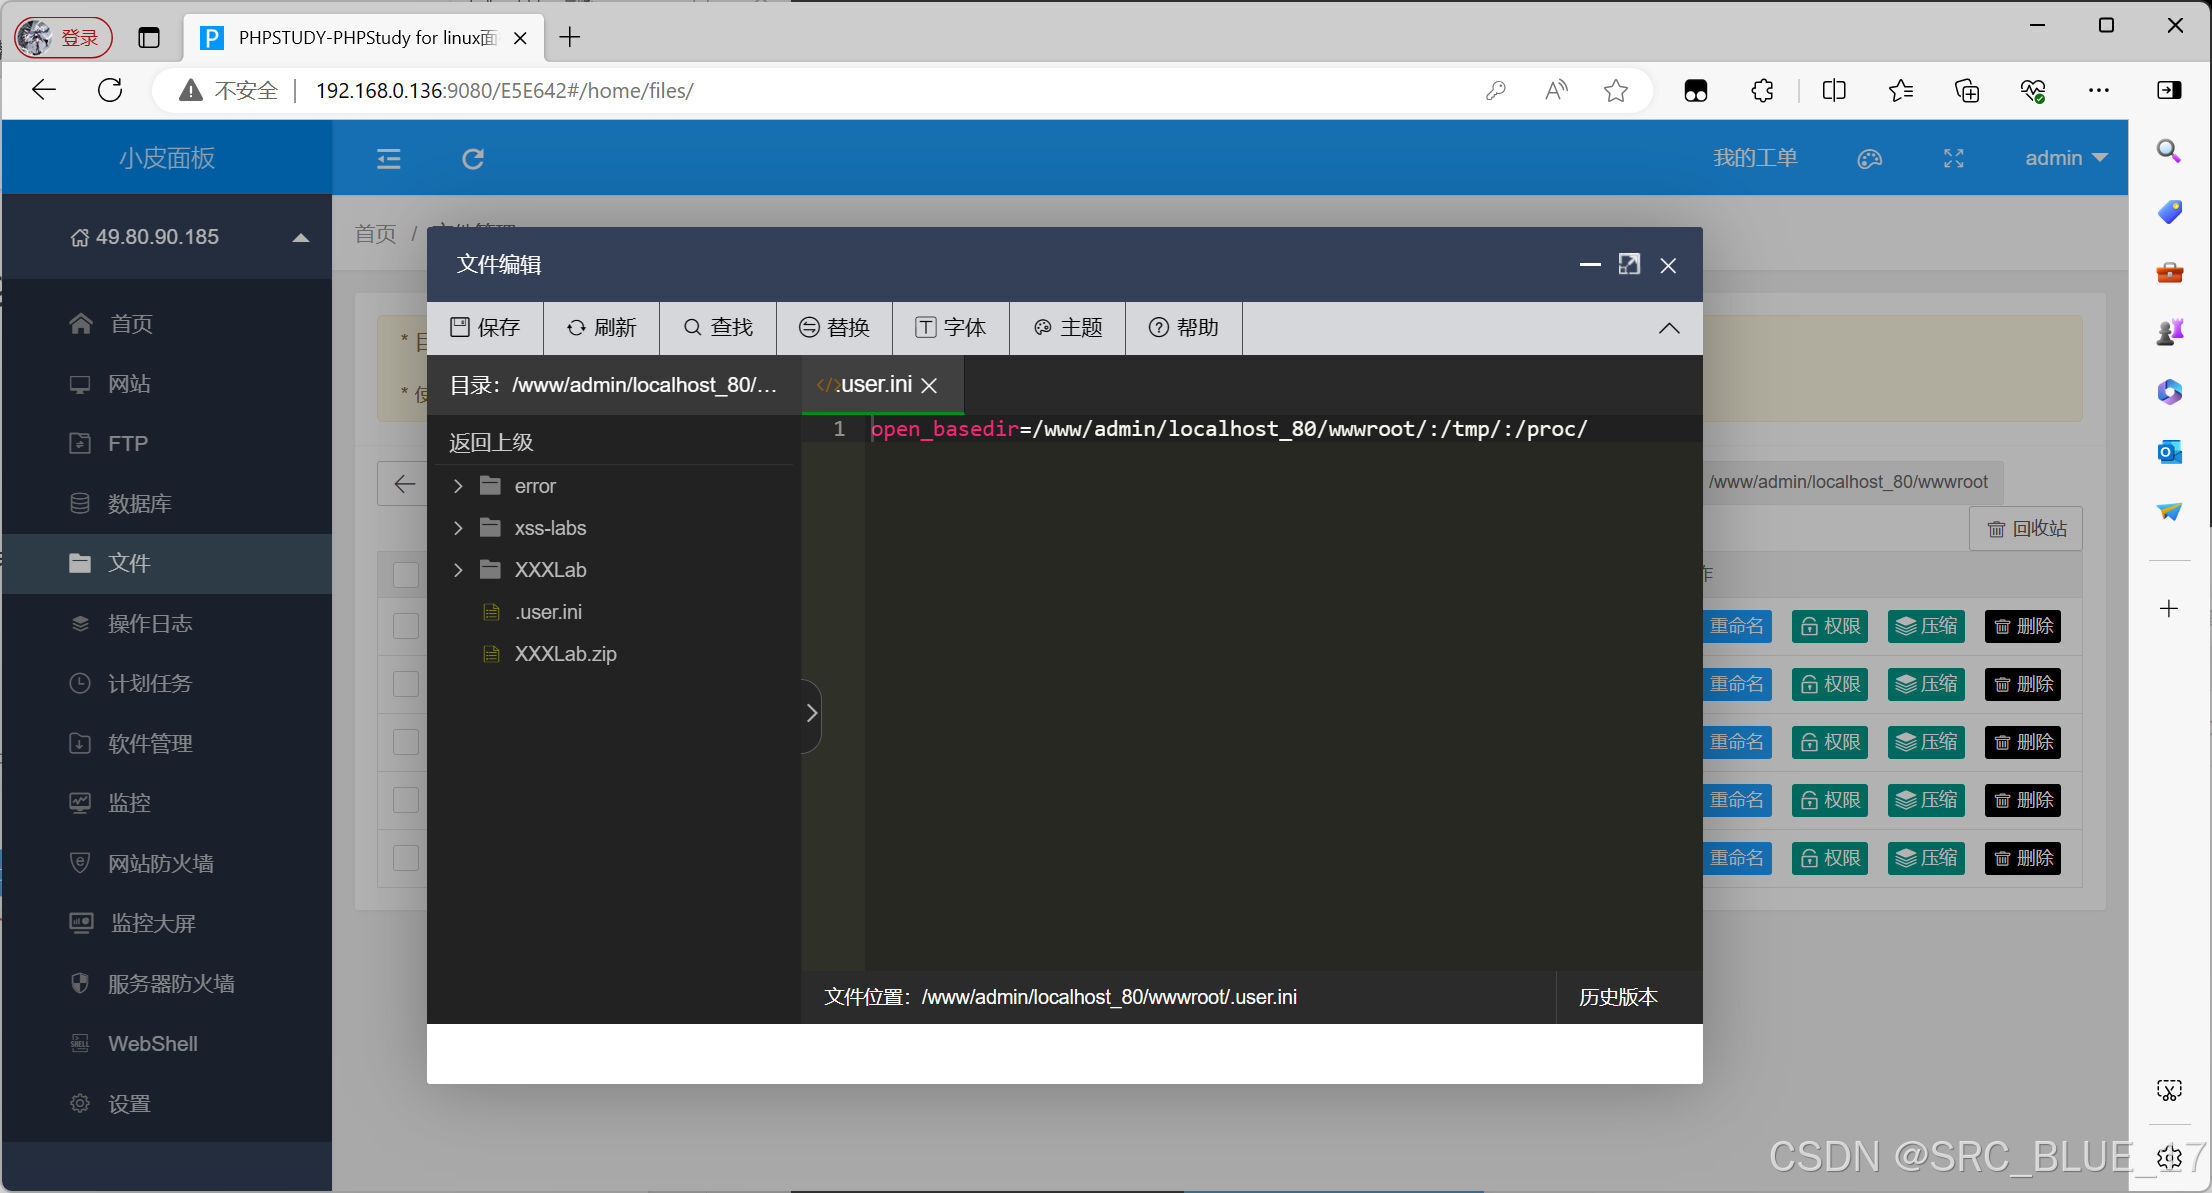Screen dimensions: 2212x1193
Task: Open the admin user dropdown
Action: point(2065,158)
